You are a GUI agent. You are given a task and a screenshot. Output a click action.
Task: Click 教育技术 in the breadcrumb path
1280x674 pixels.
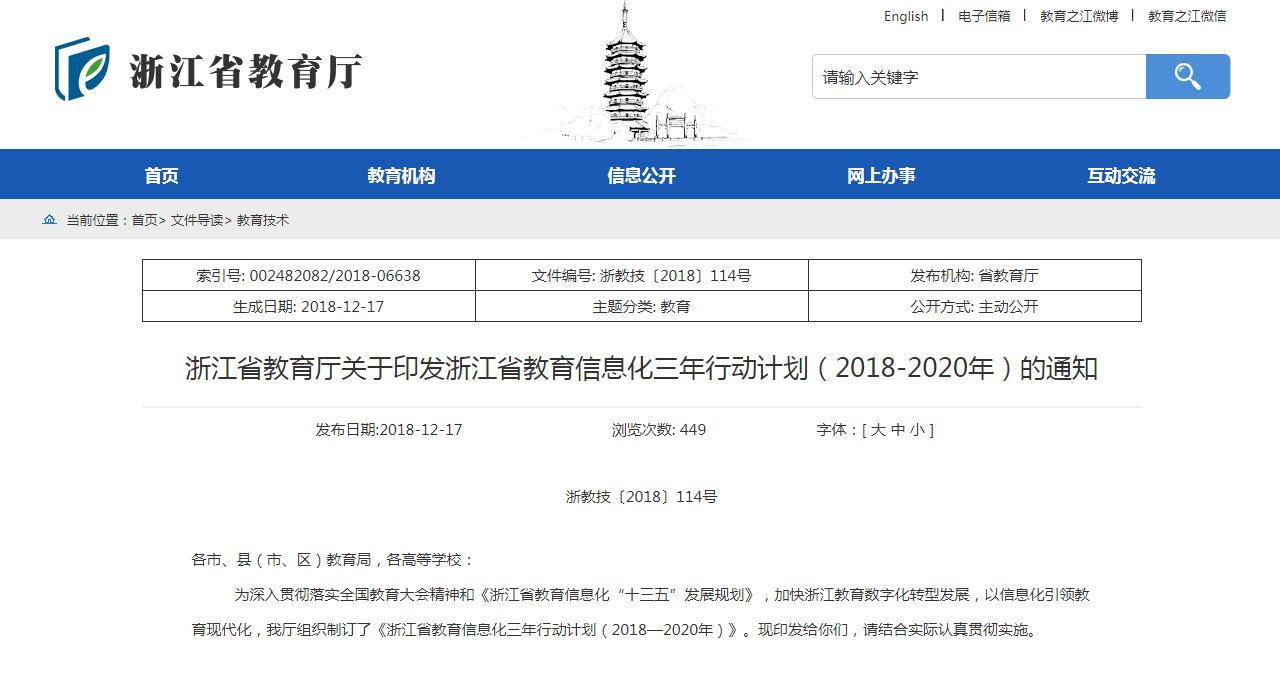(263, 220)
